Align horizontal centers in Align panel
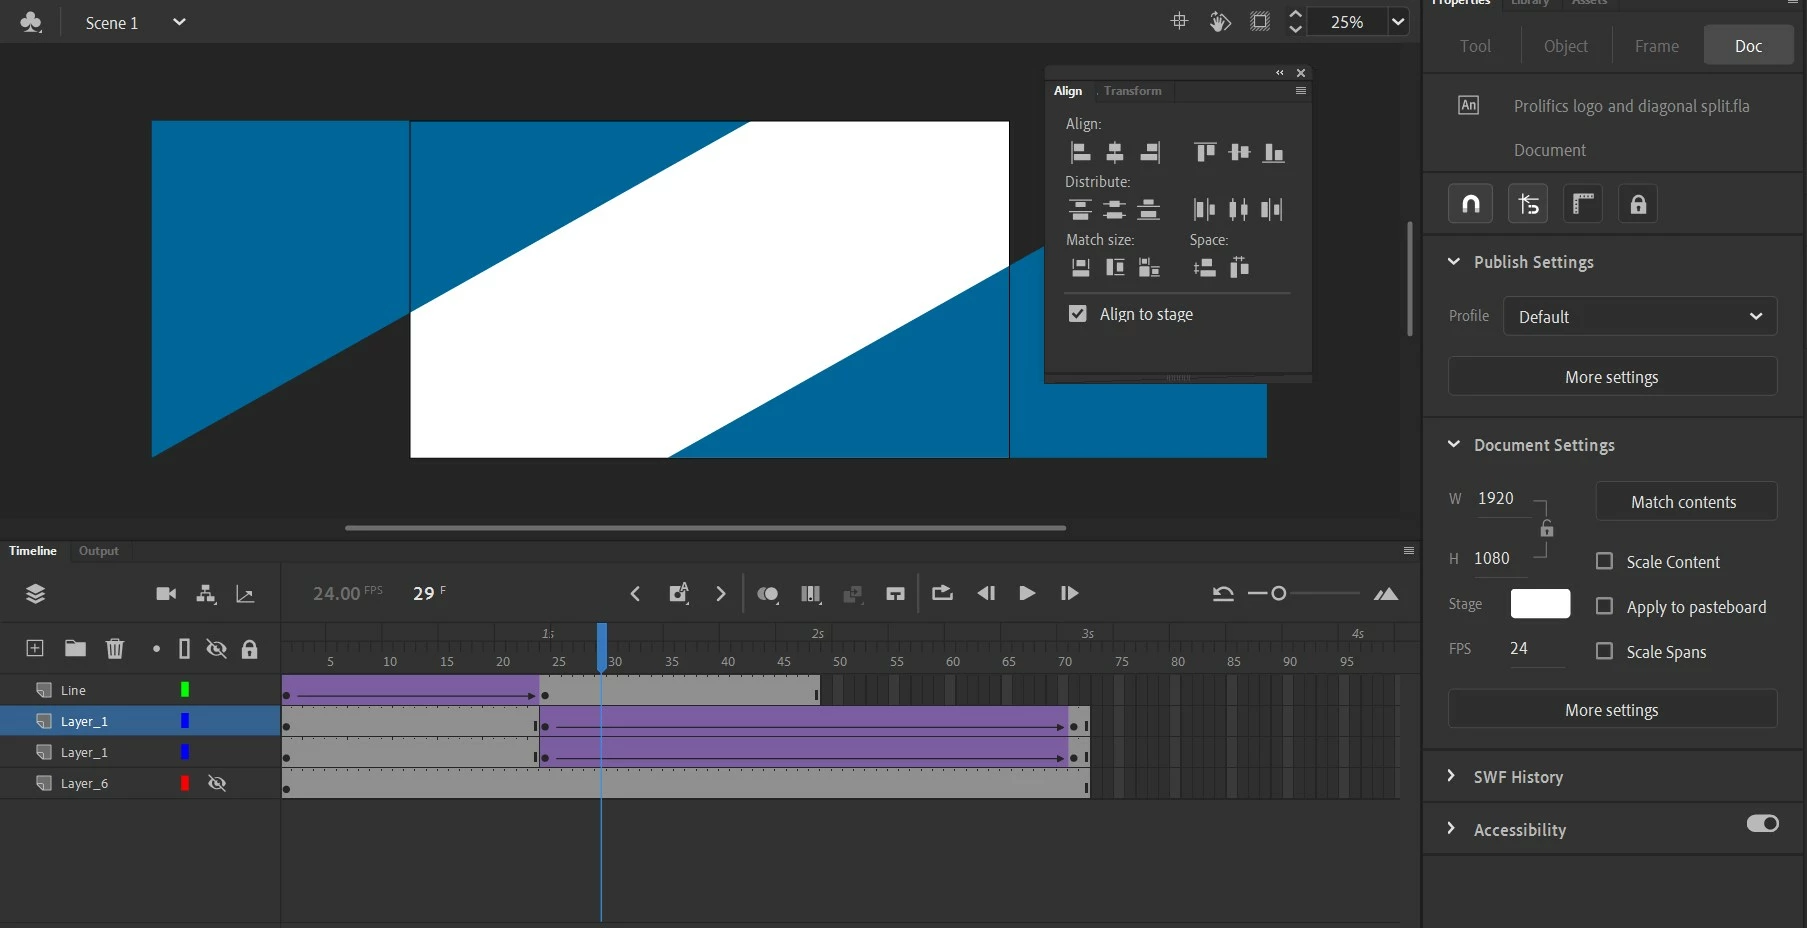Screen dimensions: 1807x928 point(1115,152)
